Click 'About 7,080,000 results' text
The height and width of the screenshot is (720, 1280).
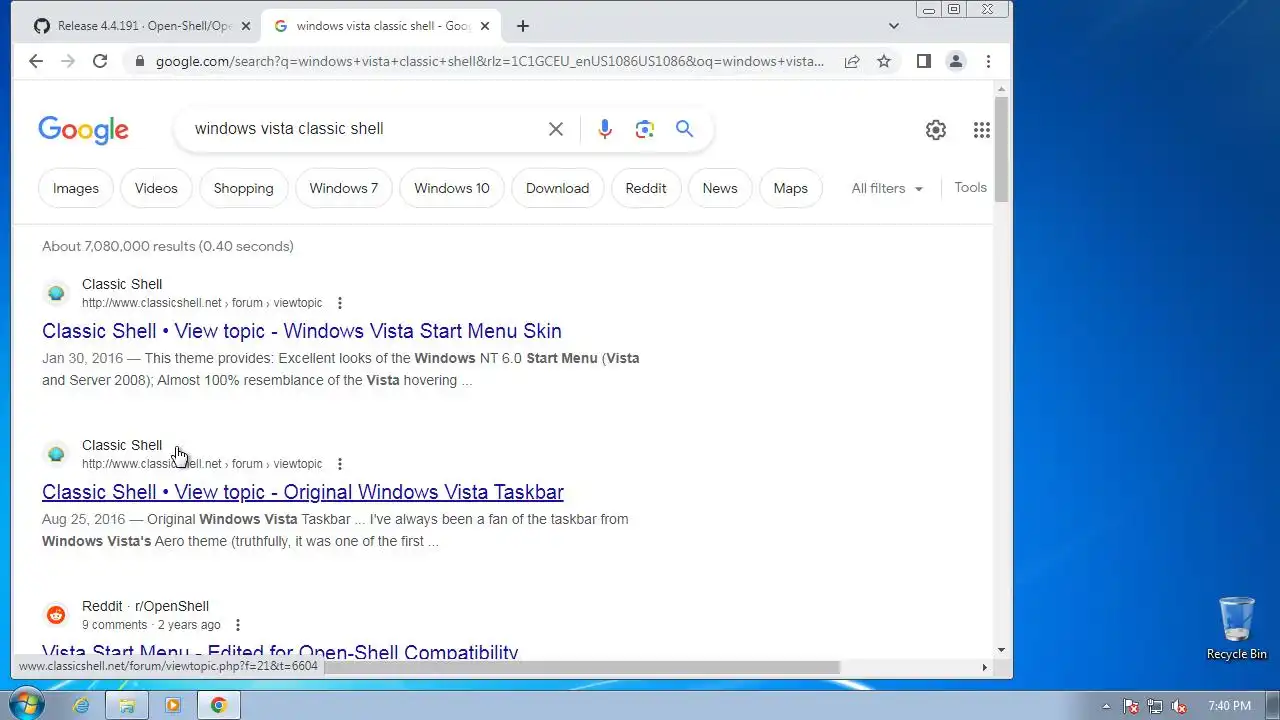(x=118, y=246)
